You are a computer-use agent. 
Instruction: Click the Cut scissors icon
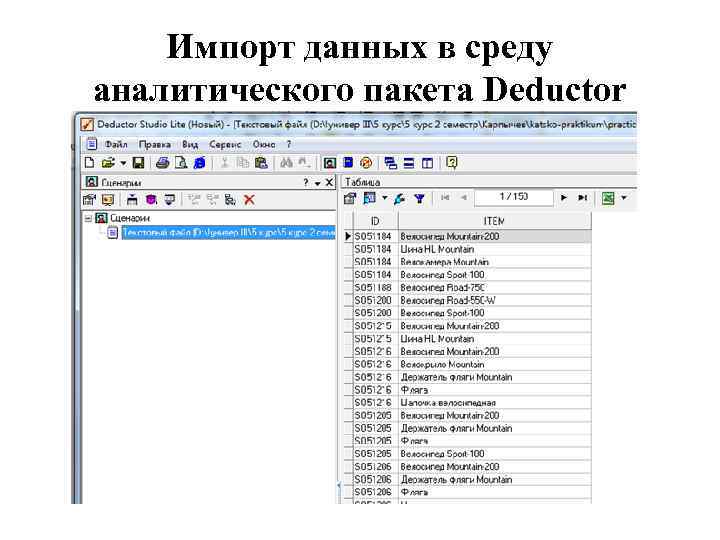point(225,163)
